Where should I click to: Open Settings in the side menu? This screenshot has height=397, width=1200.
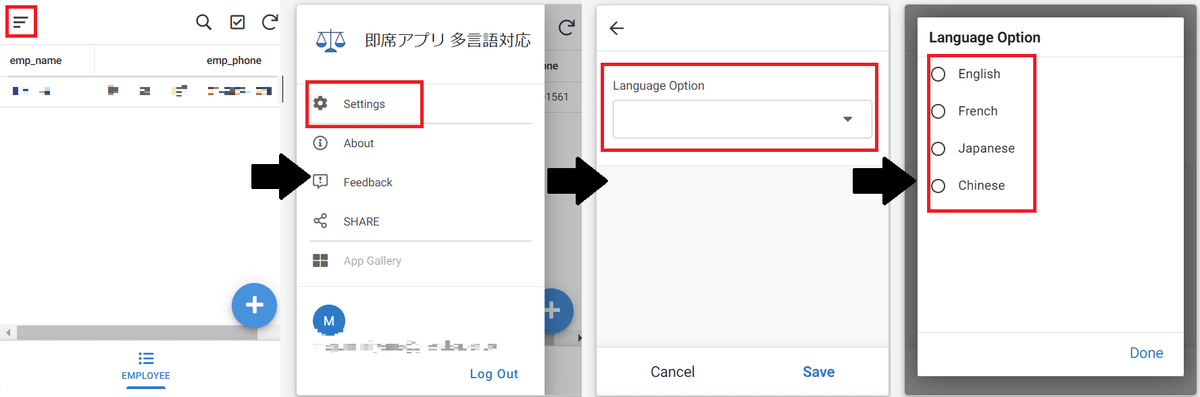[x=364, y=104]
